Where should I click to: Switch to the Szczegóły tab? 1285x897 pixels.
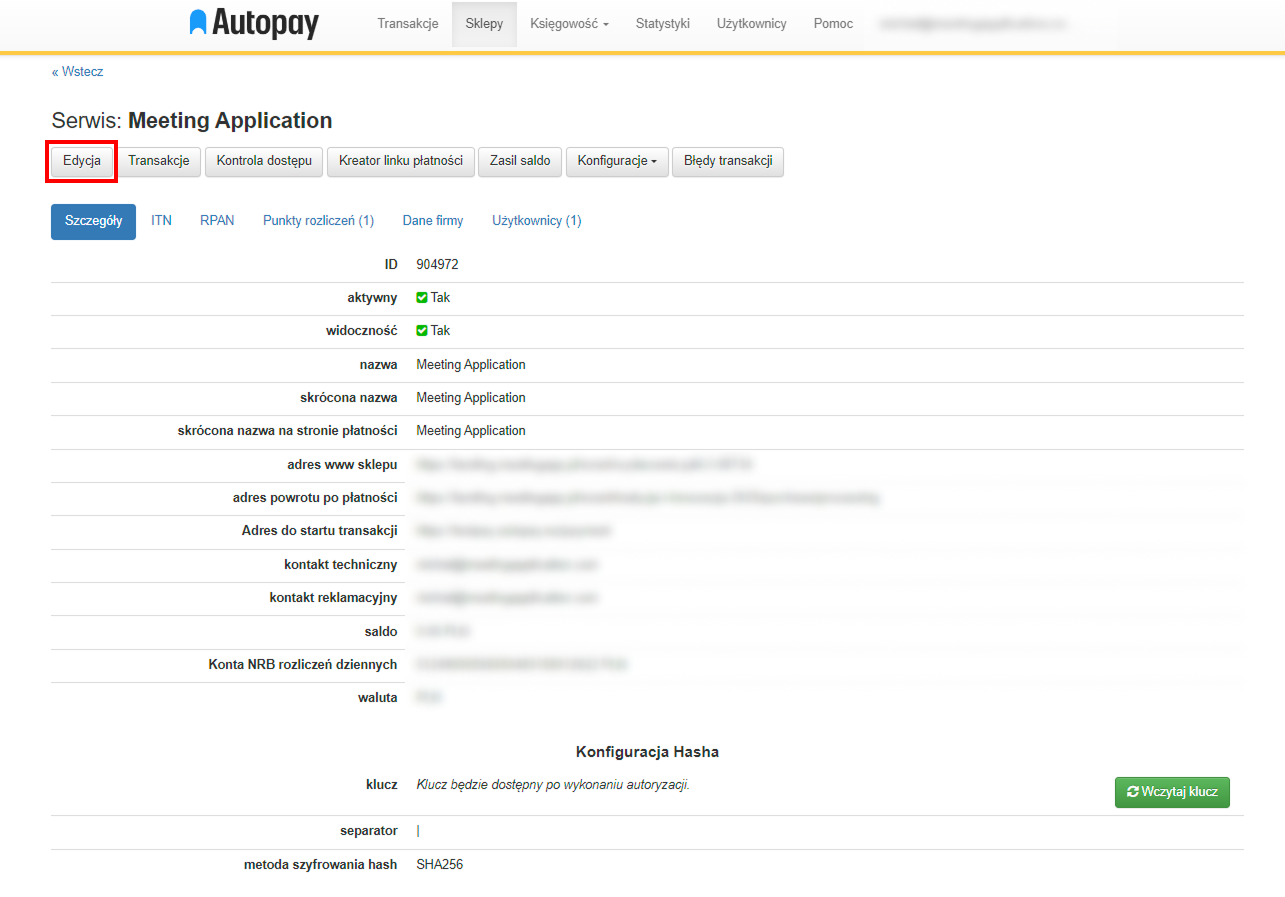[93, 221]
